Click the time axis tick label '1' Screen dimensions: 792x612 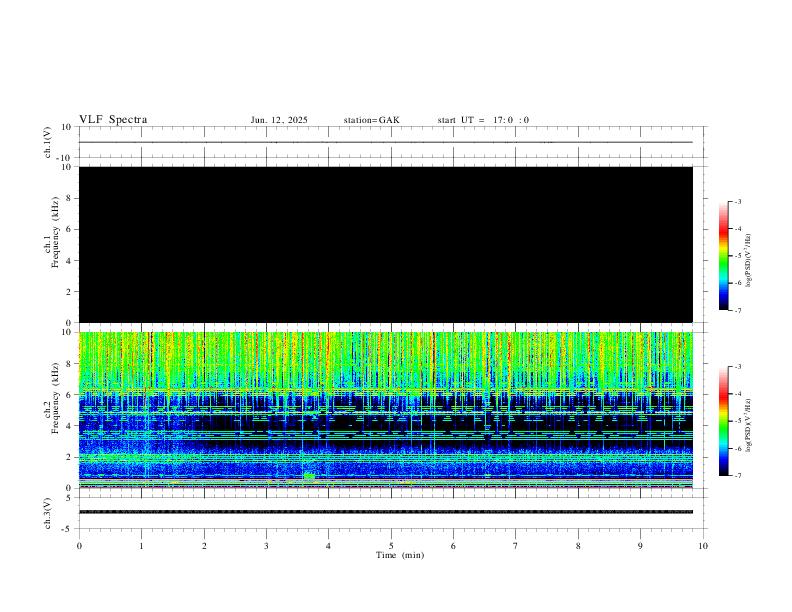coord(141,546)
